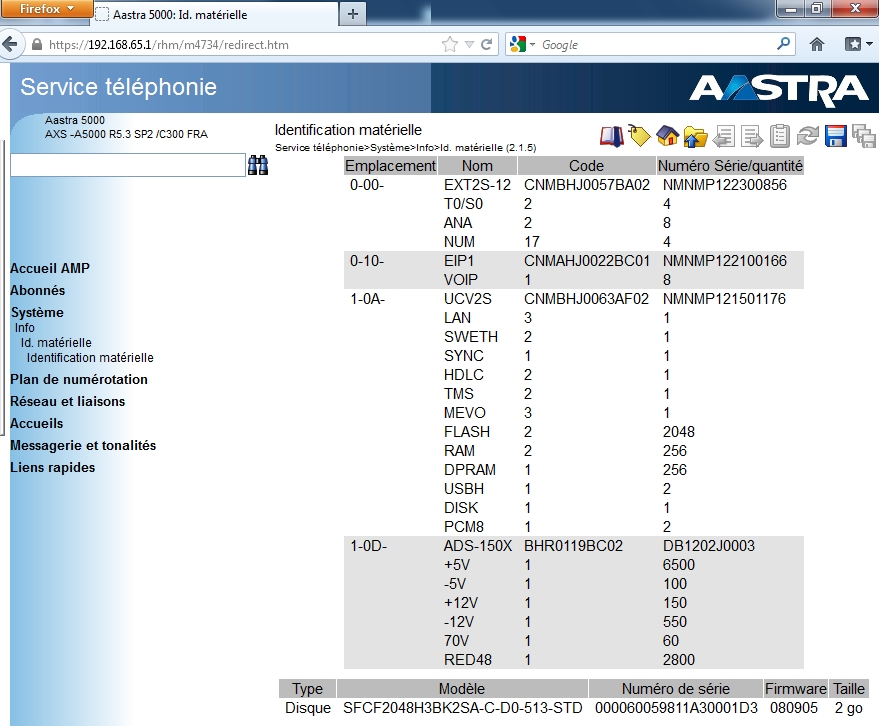Click disk model SFCF2048H3BK2SA-C-D0-513-STD
Screen dimensions: 879x726
pyautogui.click(x=462, y=708)
